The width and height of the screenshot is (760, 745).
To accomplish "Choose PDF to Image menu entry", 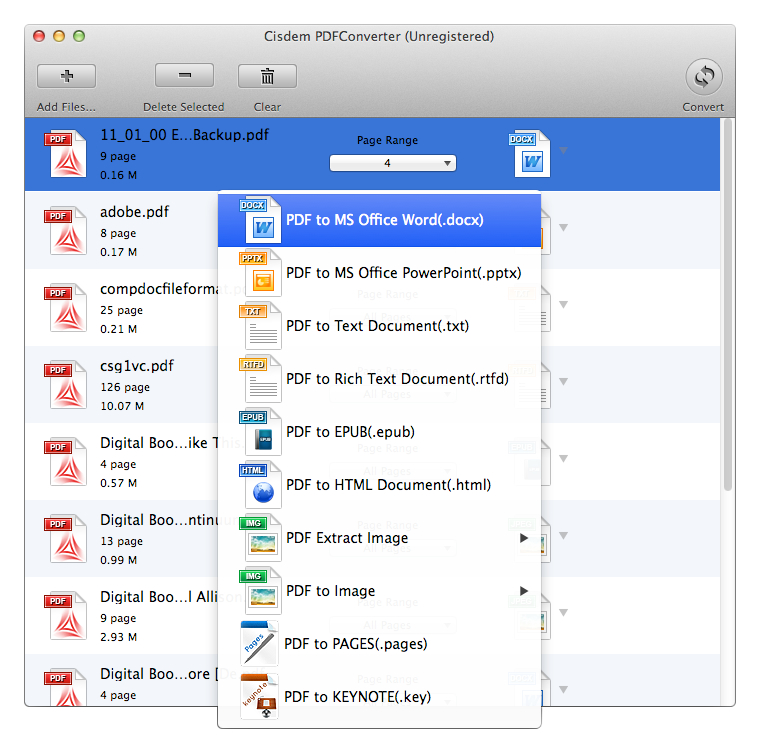I will 379,591.
